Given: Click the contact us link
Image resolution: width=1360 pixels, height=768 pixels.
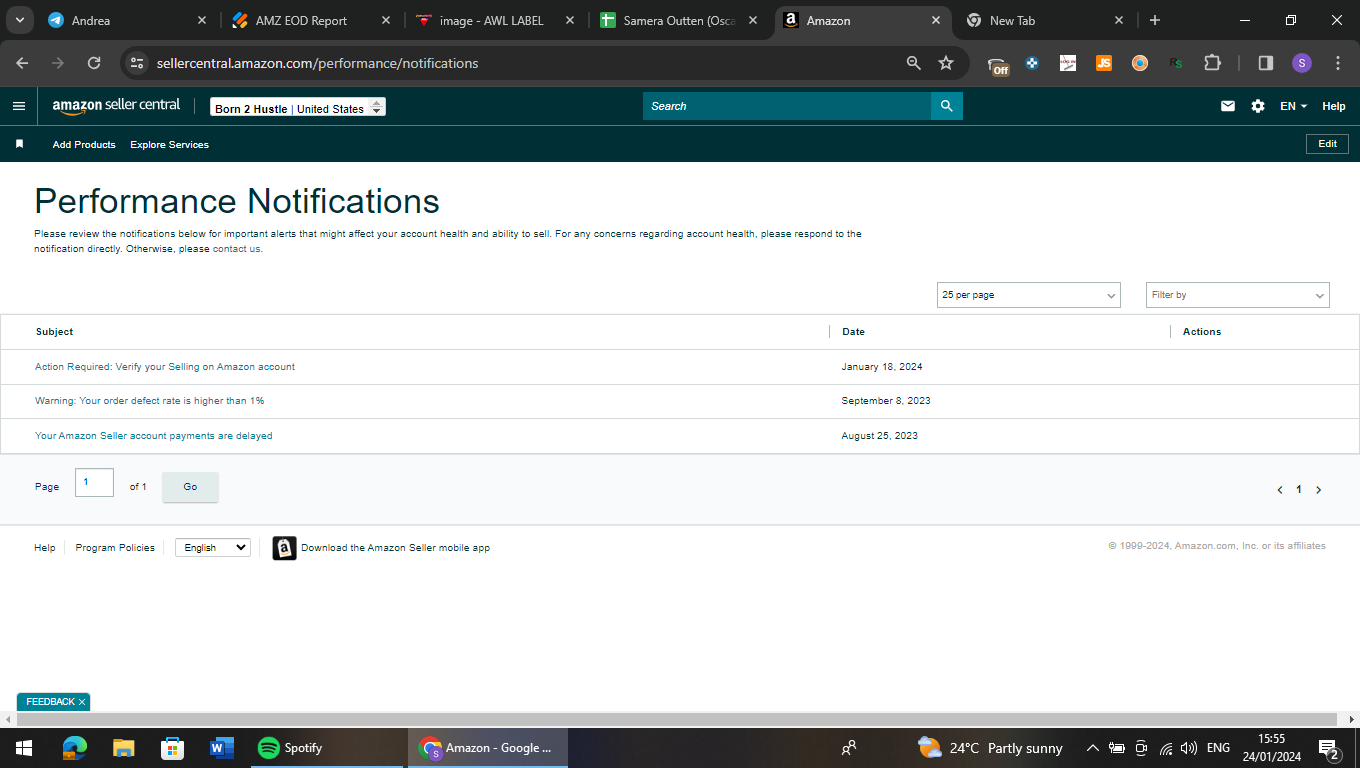Looking at the screenshot, I should point(237,249).
